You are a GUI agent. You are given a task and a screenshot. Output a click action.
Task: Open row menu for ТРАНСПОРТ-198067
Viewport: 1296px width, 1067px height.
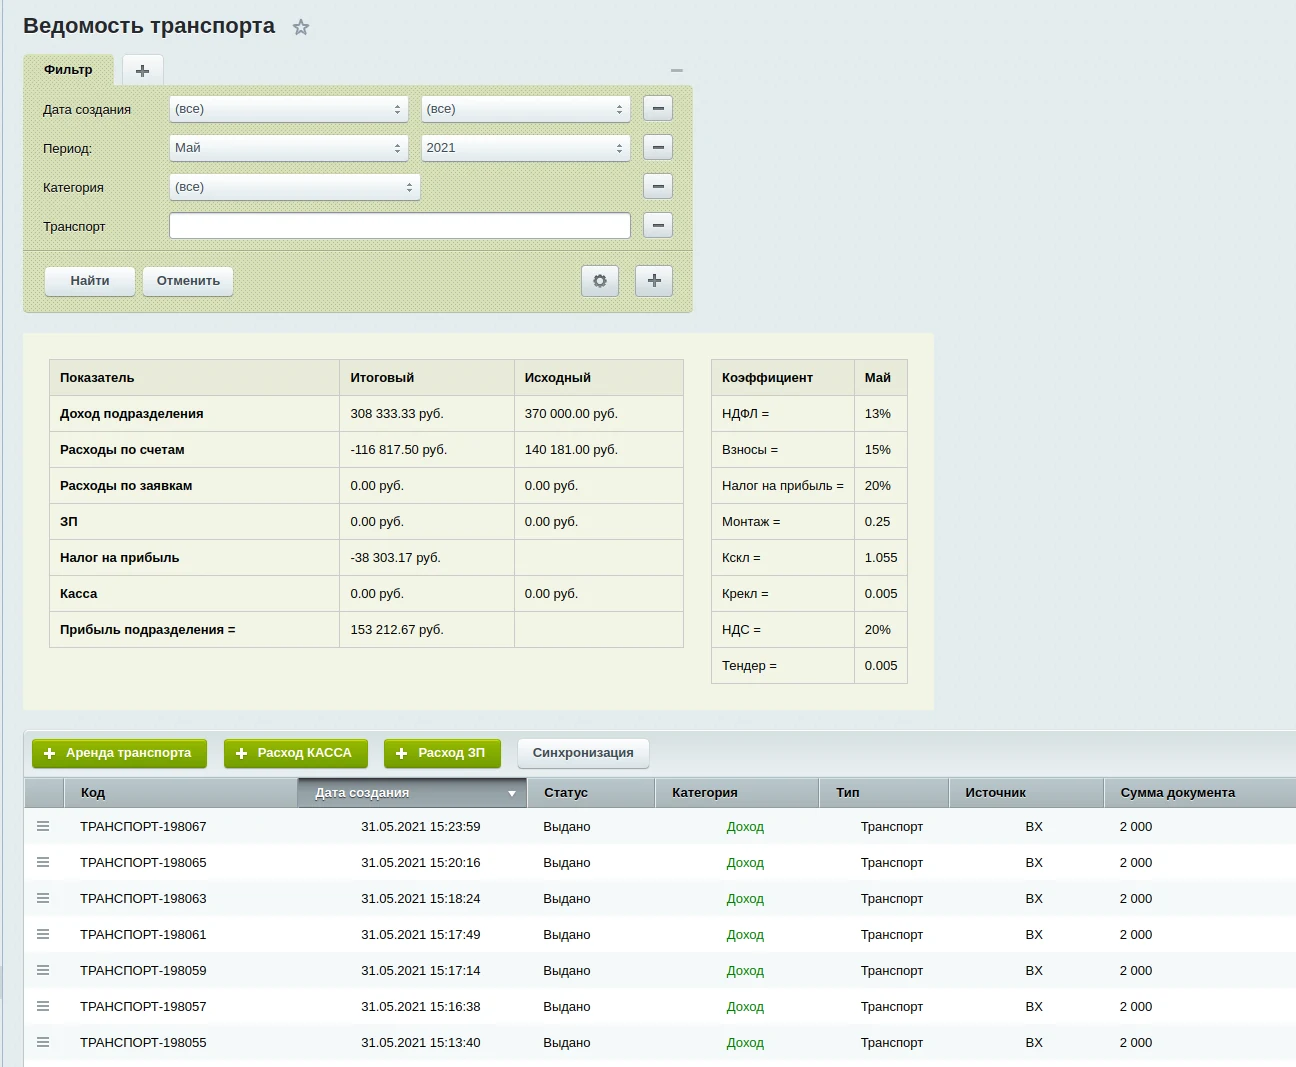tap(43, 826)
